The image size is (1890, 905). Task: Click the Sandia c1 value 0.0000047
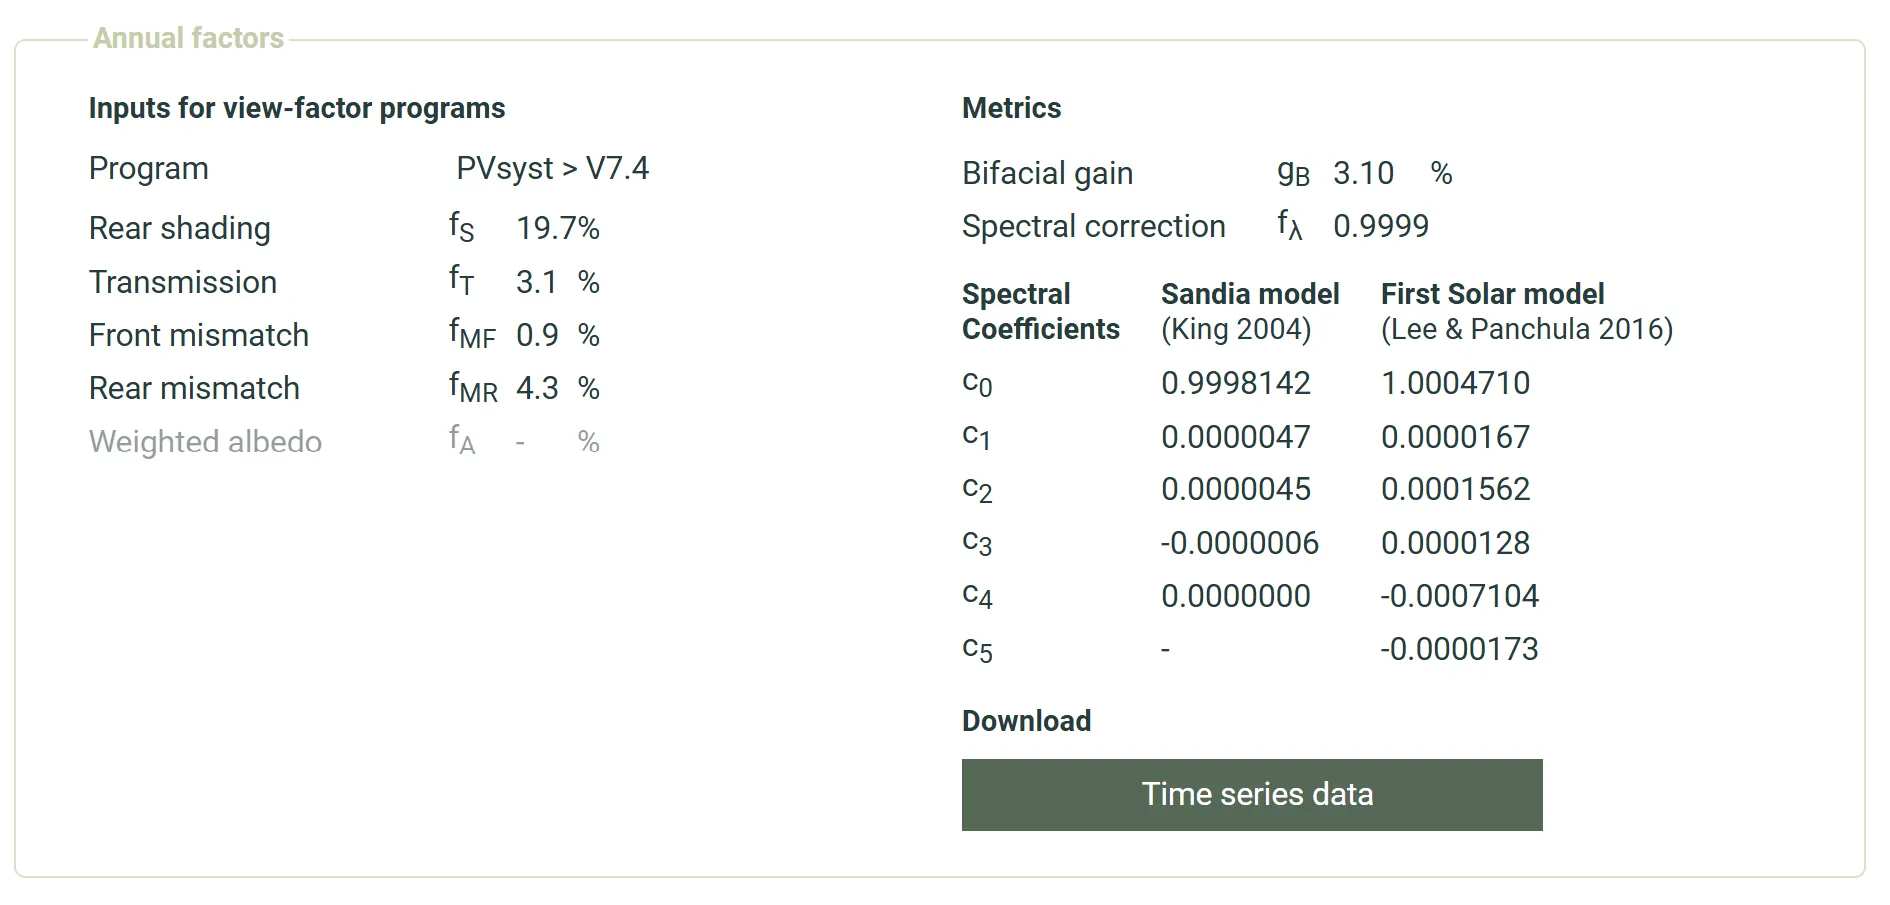[x=1235, y=438]
